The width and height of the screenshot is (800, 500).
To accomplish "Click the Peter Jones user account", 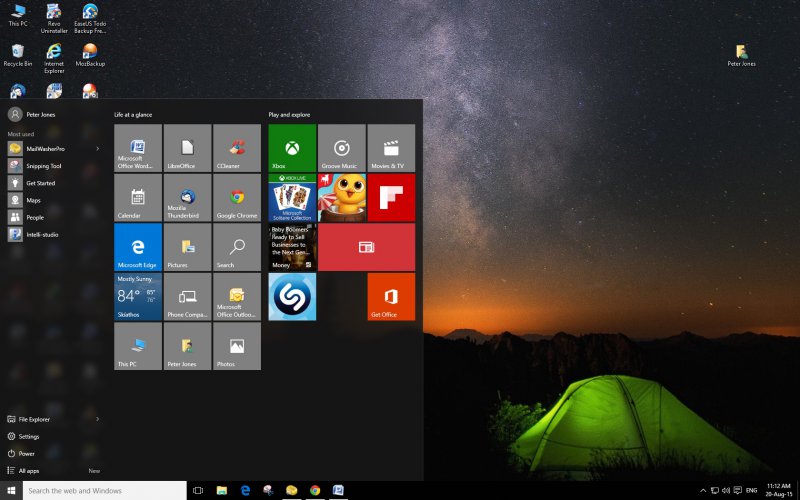I will tap(32, 114).
